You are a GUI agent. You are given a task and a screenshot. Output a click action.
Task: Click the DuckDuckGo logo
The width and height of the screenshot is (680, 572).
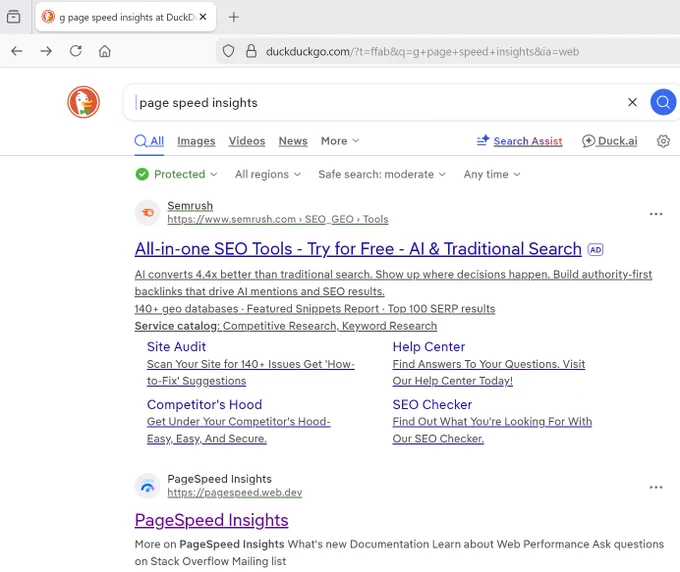tap(83, 102)
